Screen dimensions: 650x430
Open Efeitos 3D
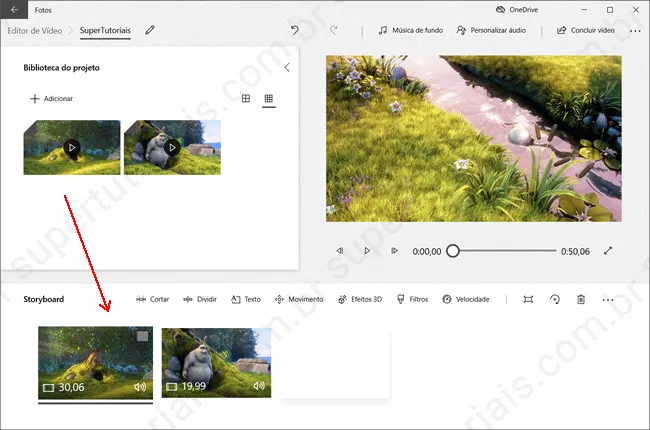click(360, 299)
